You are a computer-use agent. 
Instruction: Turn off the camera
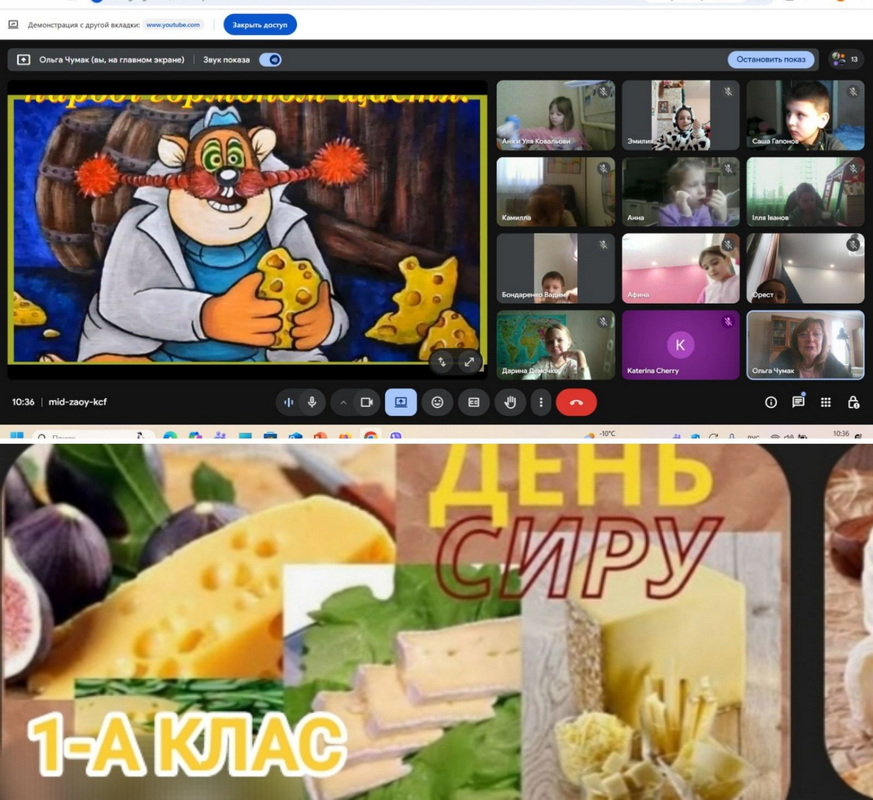coord(366,402)
